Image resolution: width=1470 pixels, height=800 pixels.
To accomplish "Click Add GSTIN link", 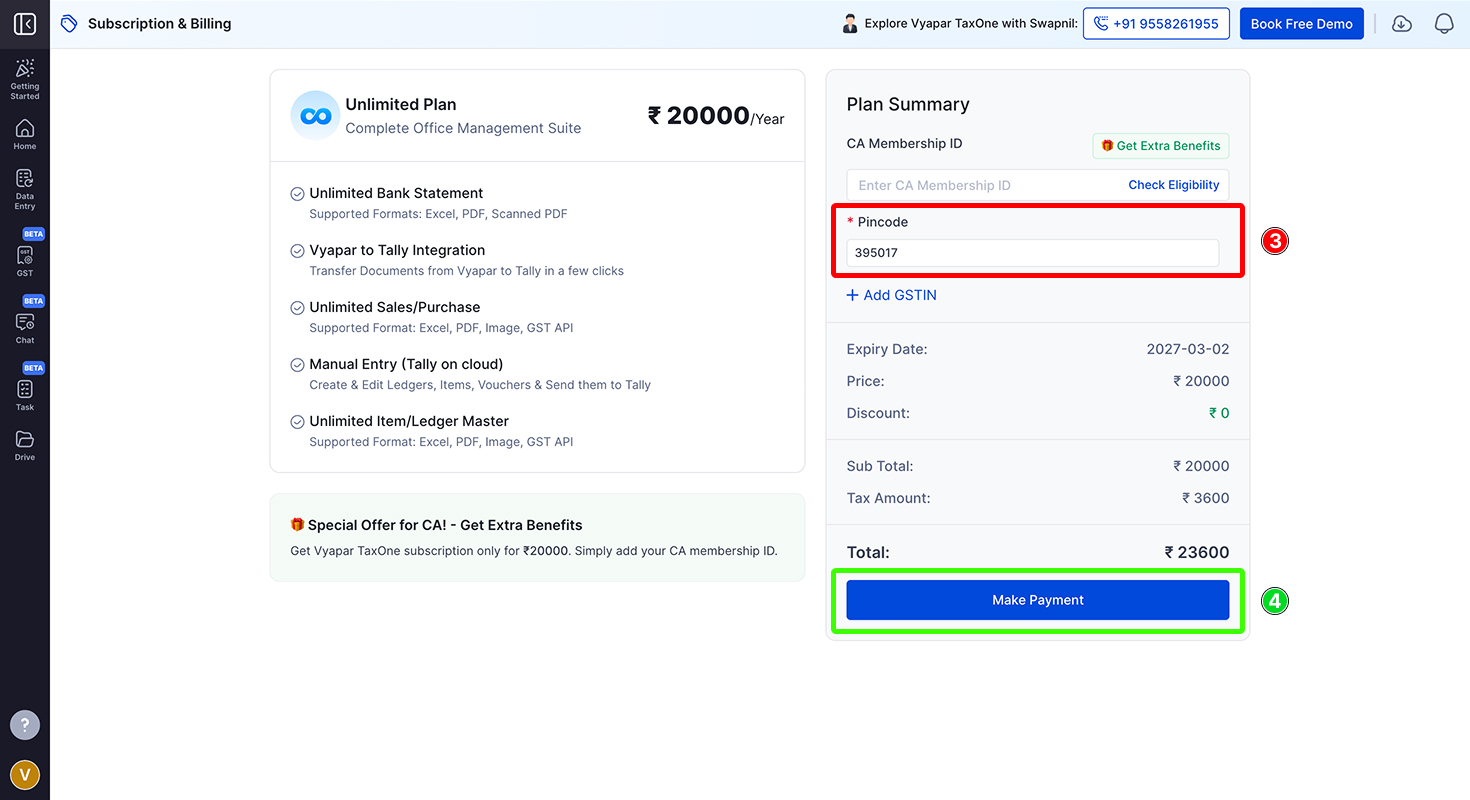I will 891,295.
